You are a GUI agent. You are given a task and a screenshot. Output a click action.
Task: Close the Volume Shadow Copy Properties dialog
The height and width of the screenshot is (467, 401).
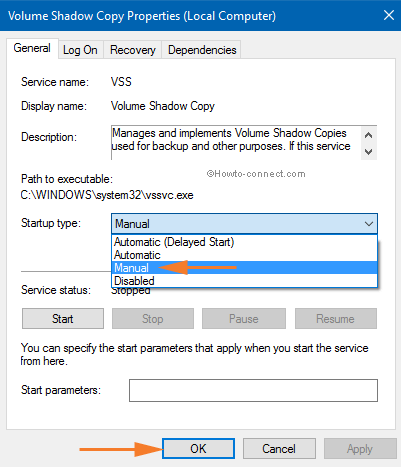[389, 15]
